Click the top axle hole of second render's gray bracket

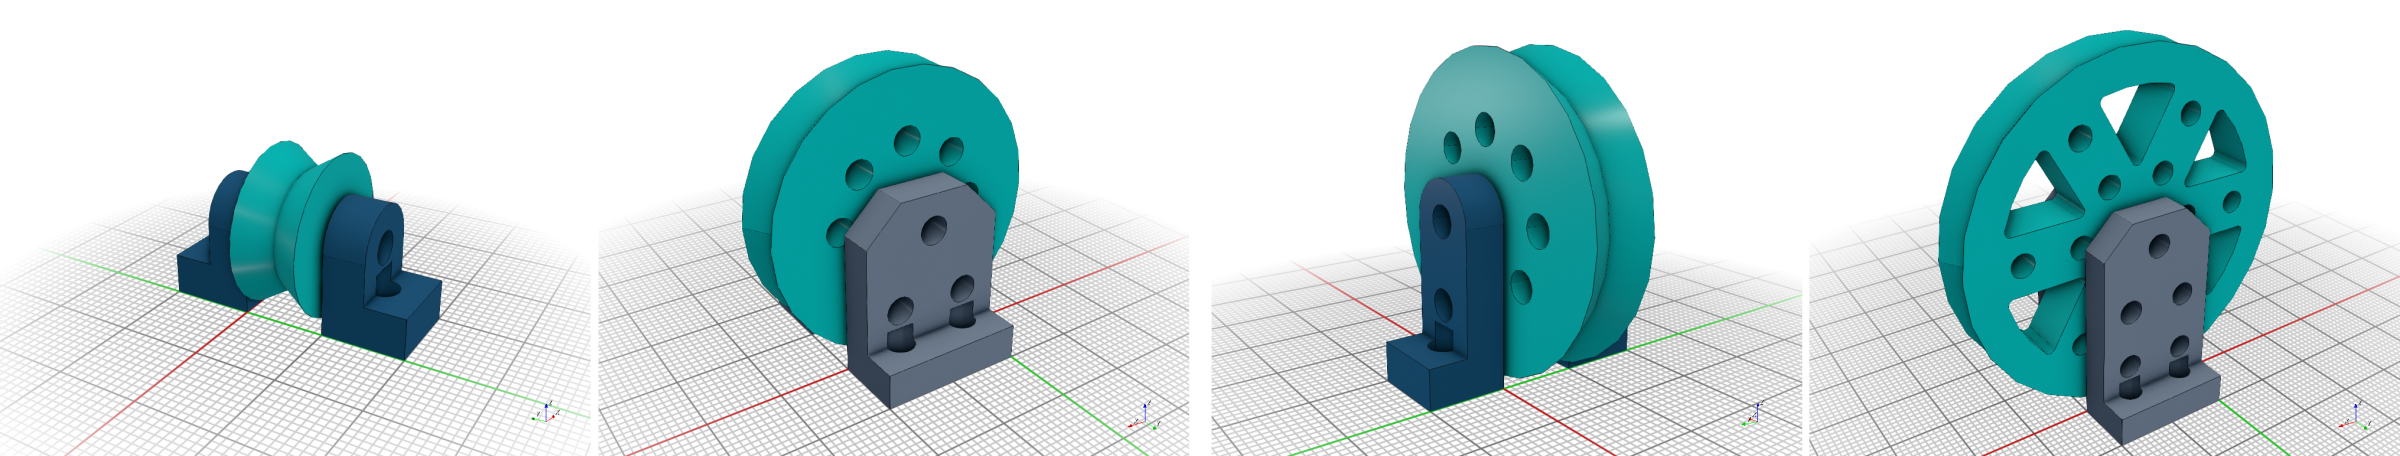935,230
